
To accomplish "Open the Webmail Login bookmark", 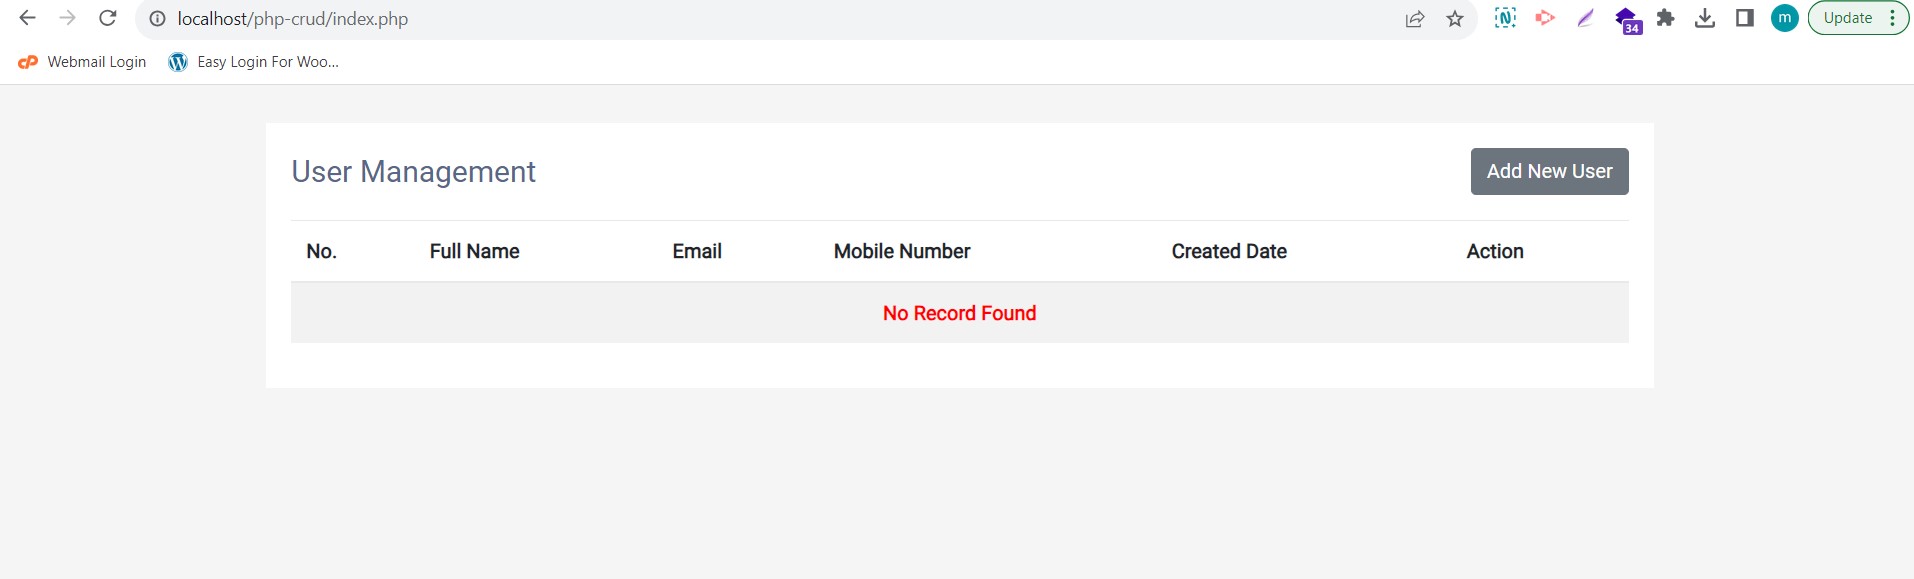I will point(83,62).
